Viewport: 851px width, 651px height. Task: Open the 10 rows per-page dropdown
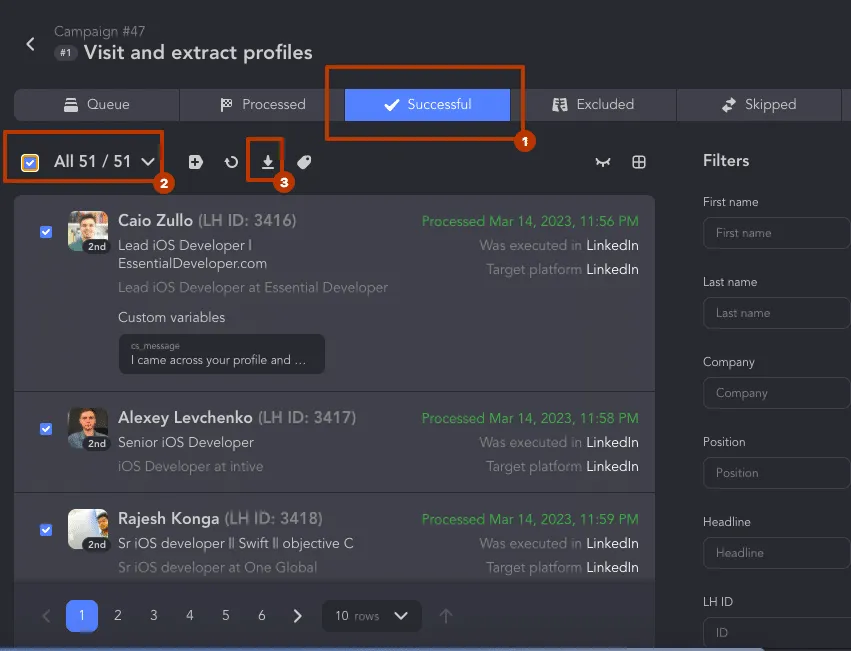click(x=371, y=616)
